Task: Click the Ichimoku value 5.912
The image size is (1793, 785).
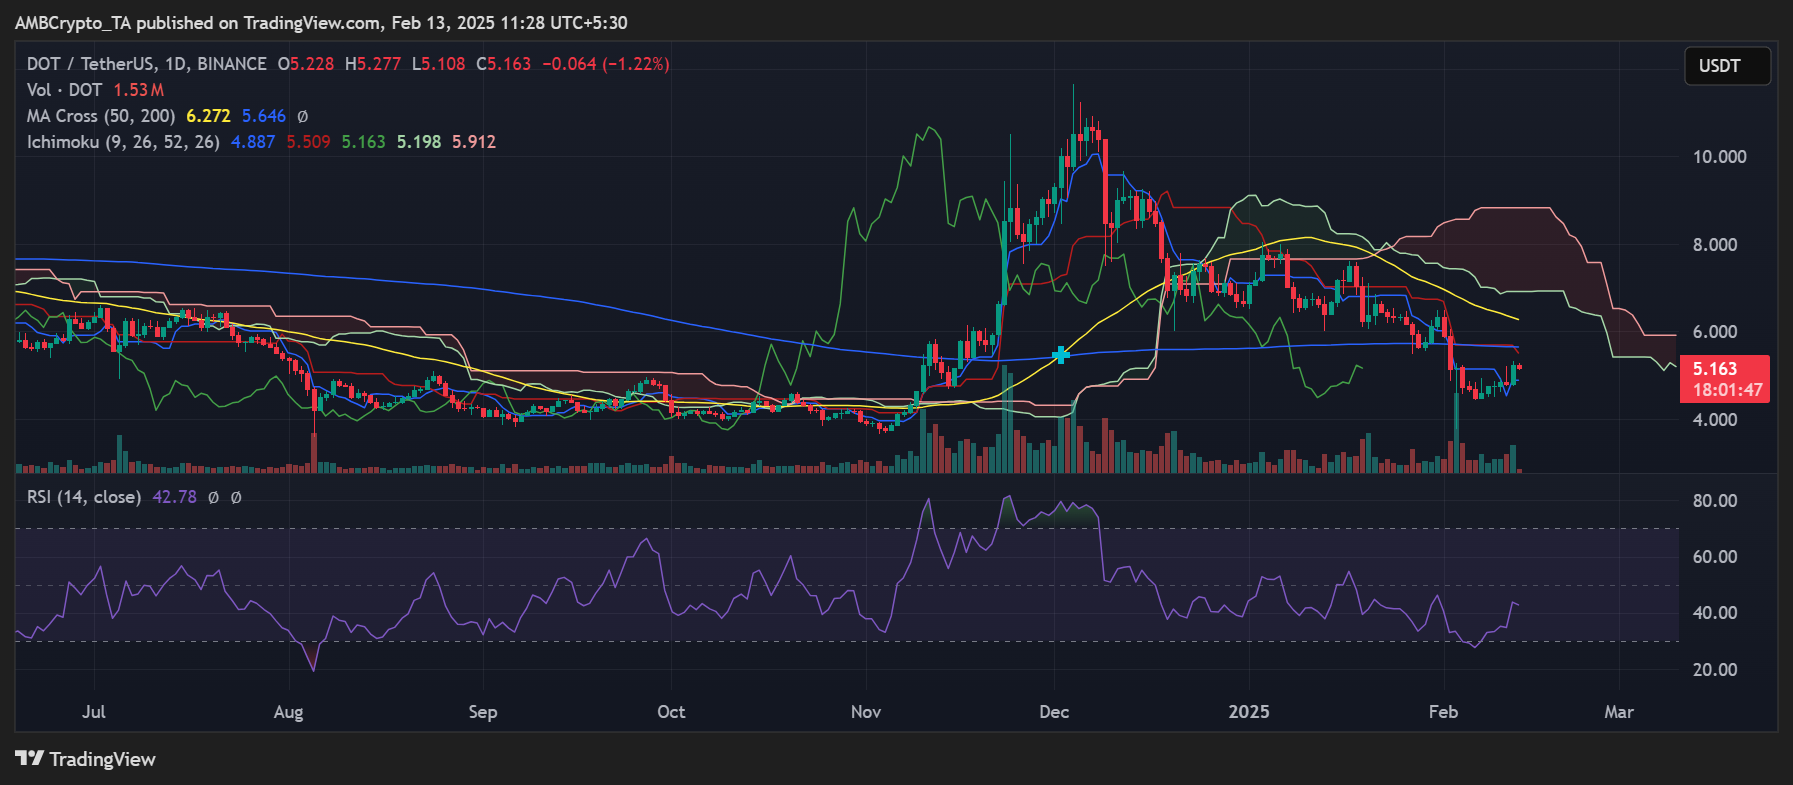Action: point(474,142)
